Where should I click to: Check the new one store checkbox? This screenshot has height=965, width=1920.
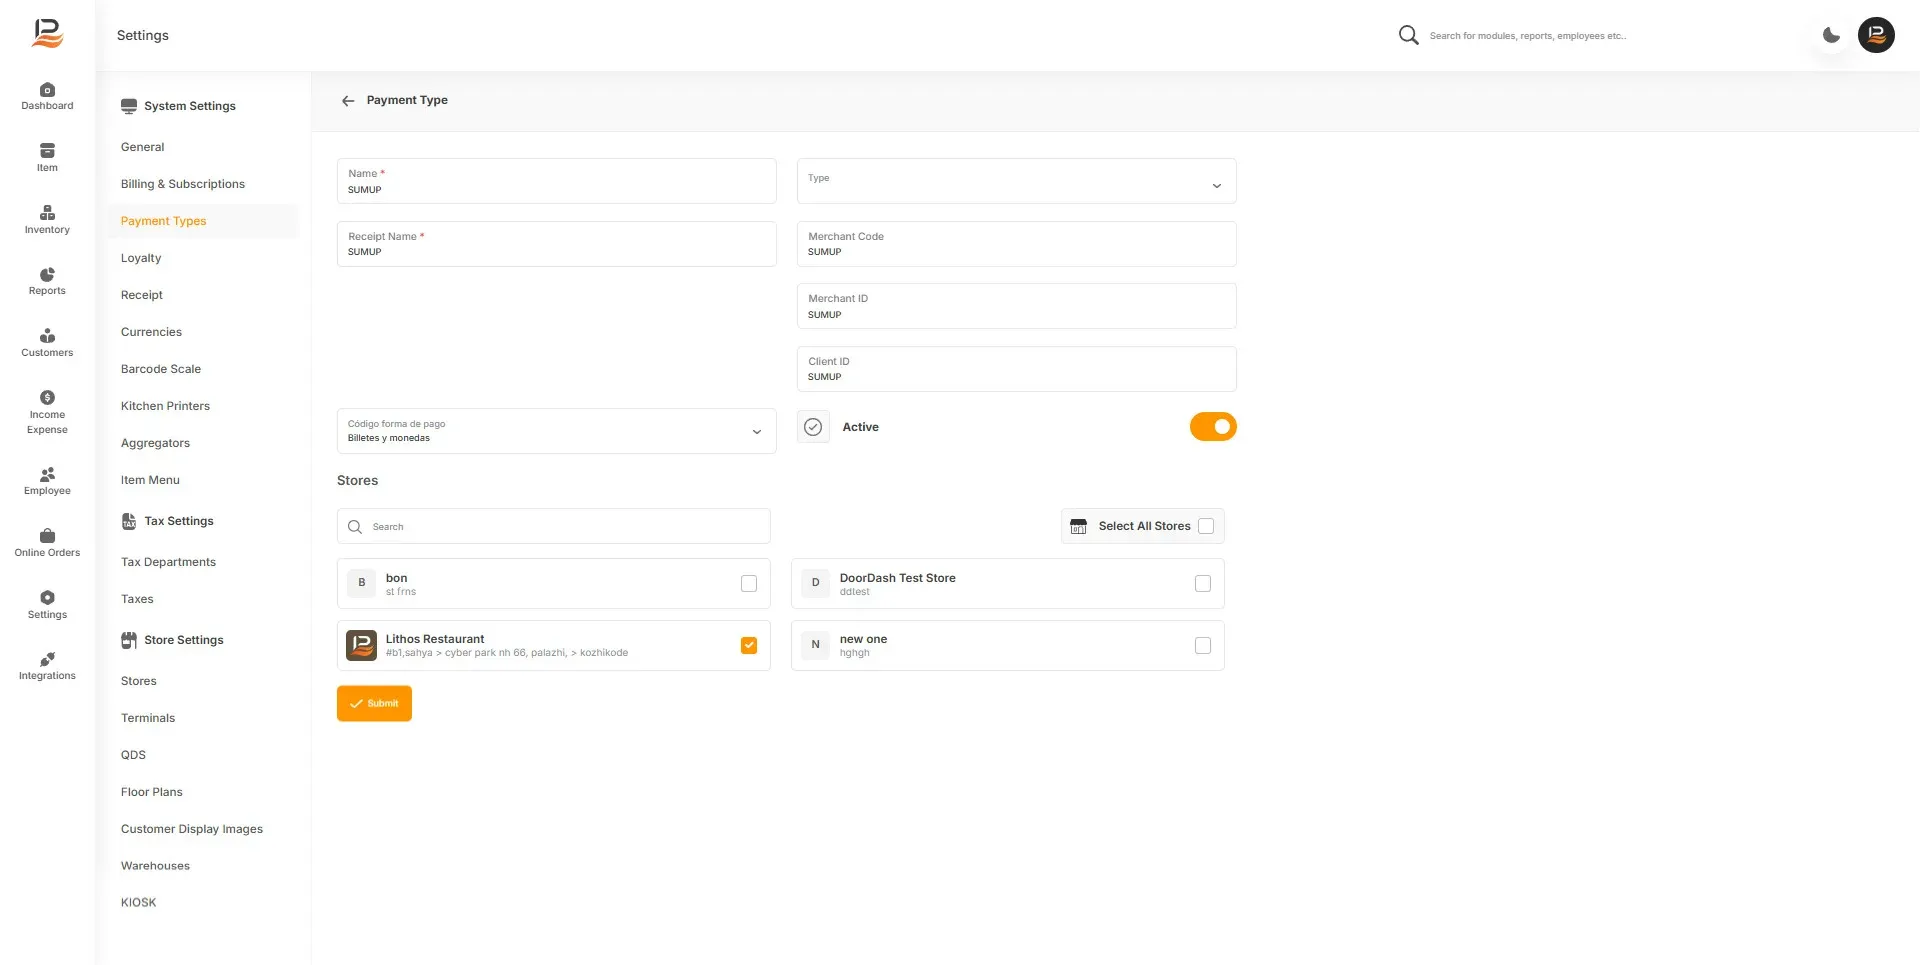[1203, 646]
